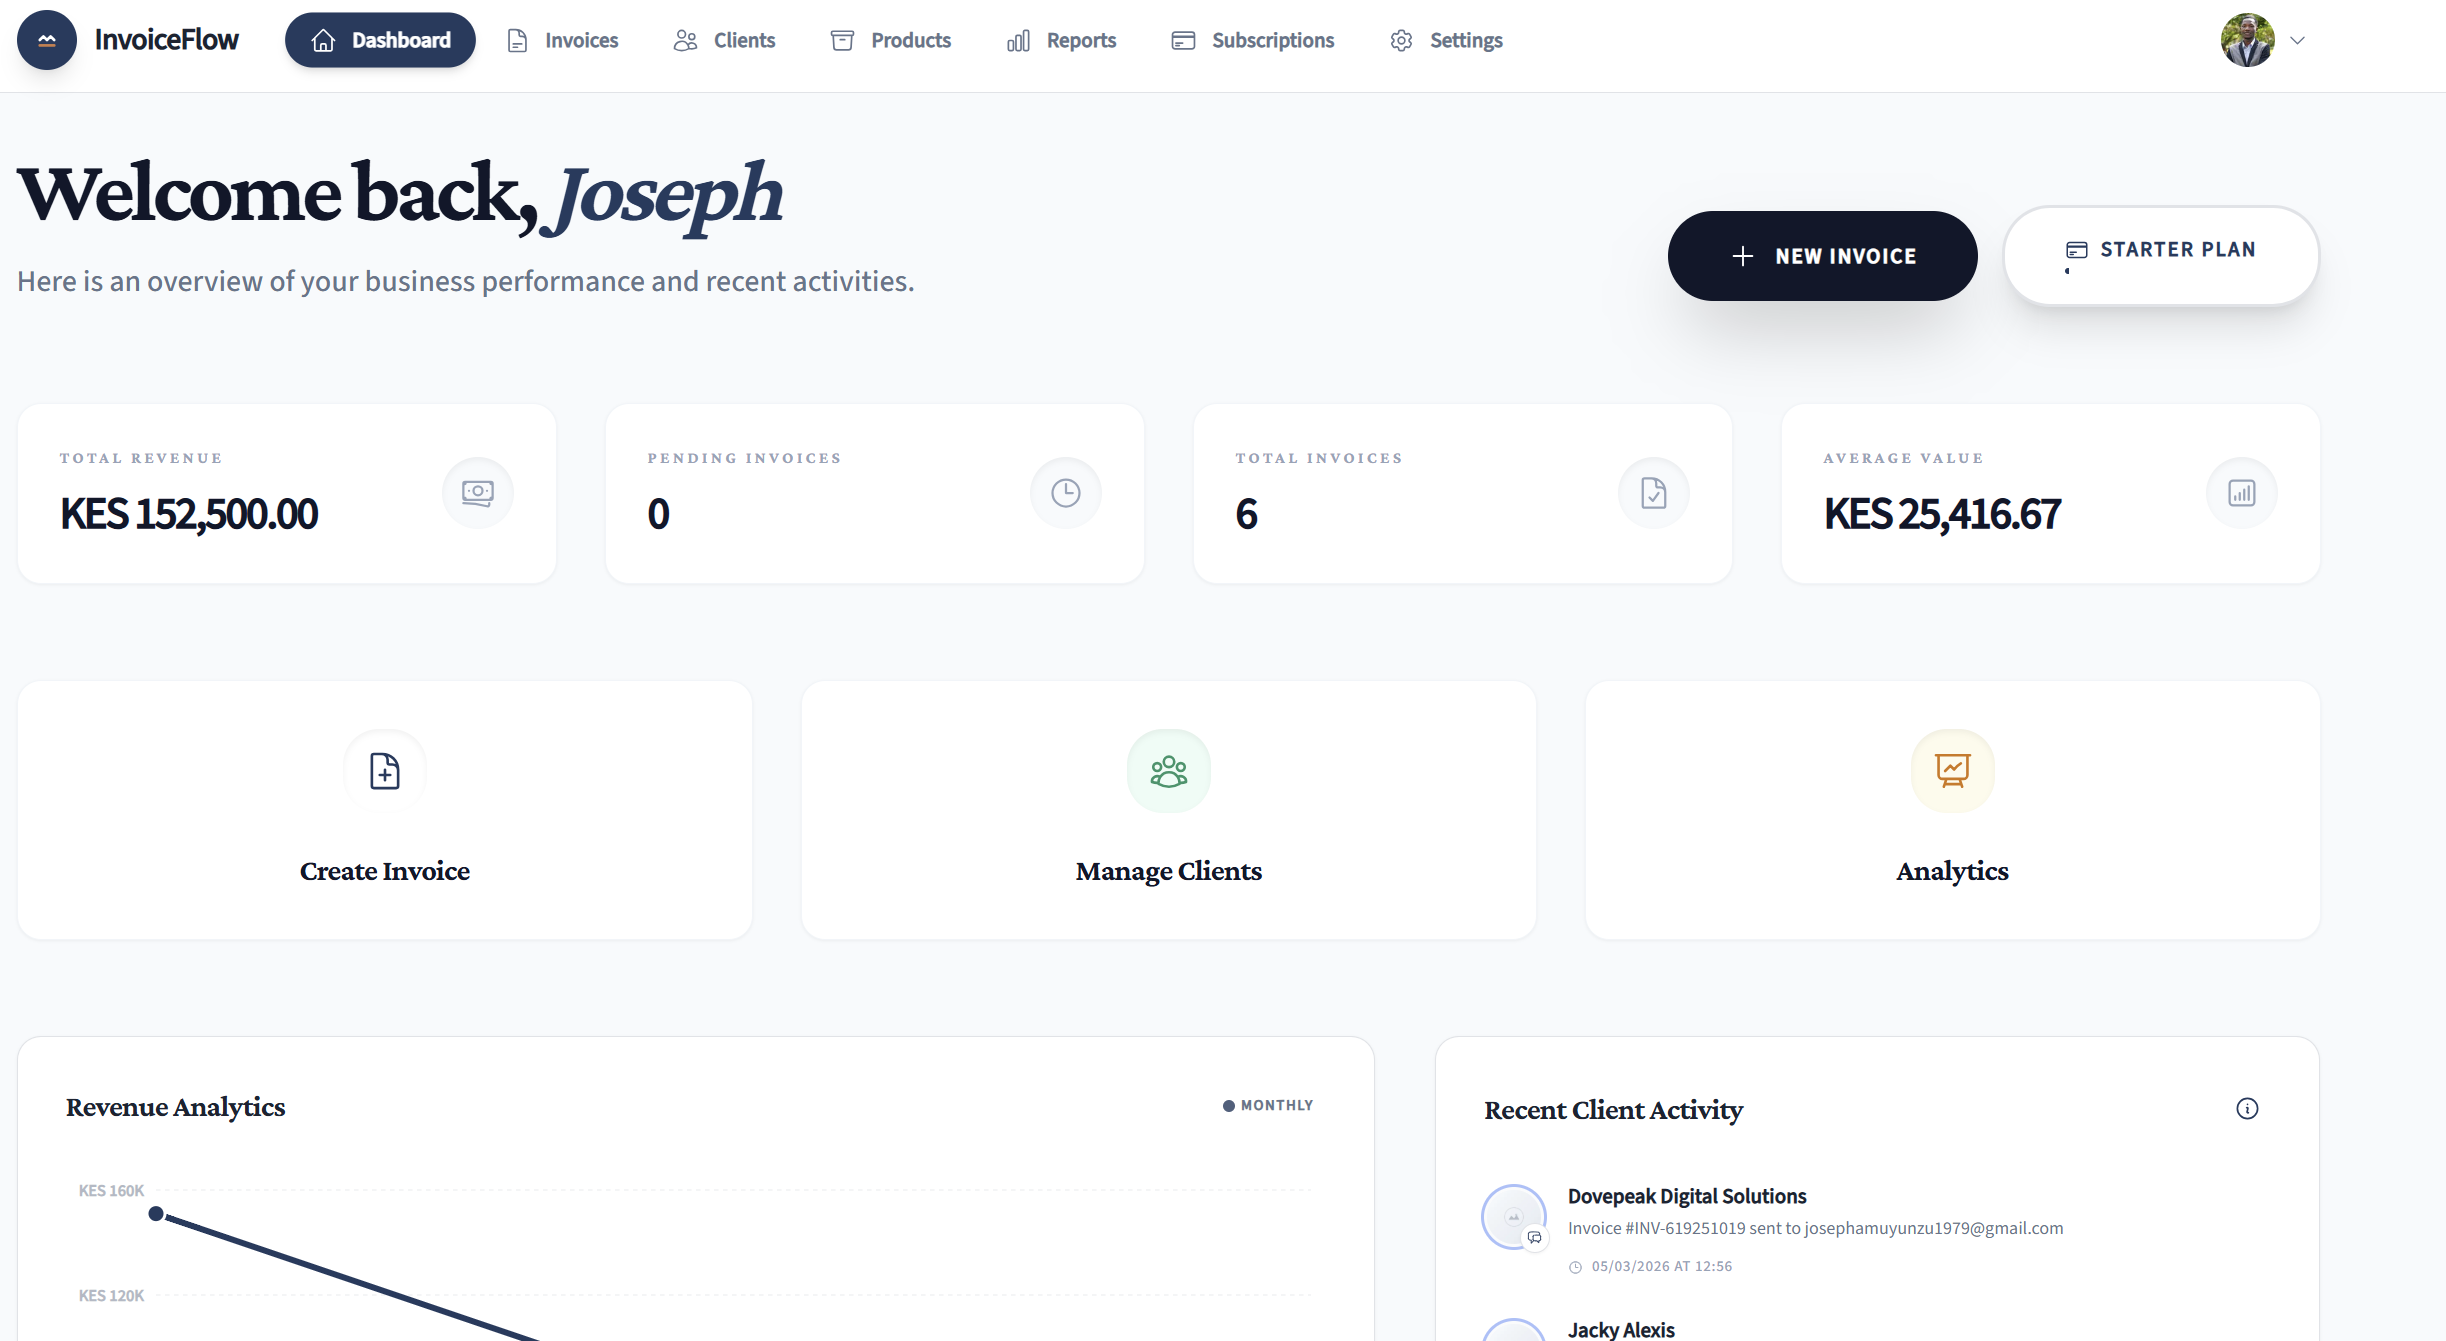This screenshot has width=2446, height=1341.
Task: Open the Recent Client Activity info icon
Action: point(2247,1108)
